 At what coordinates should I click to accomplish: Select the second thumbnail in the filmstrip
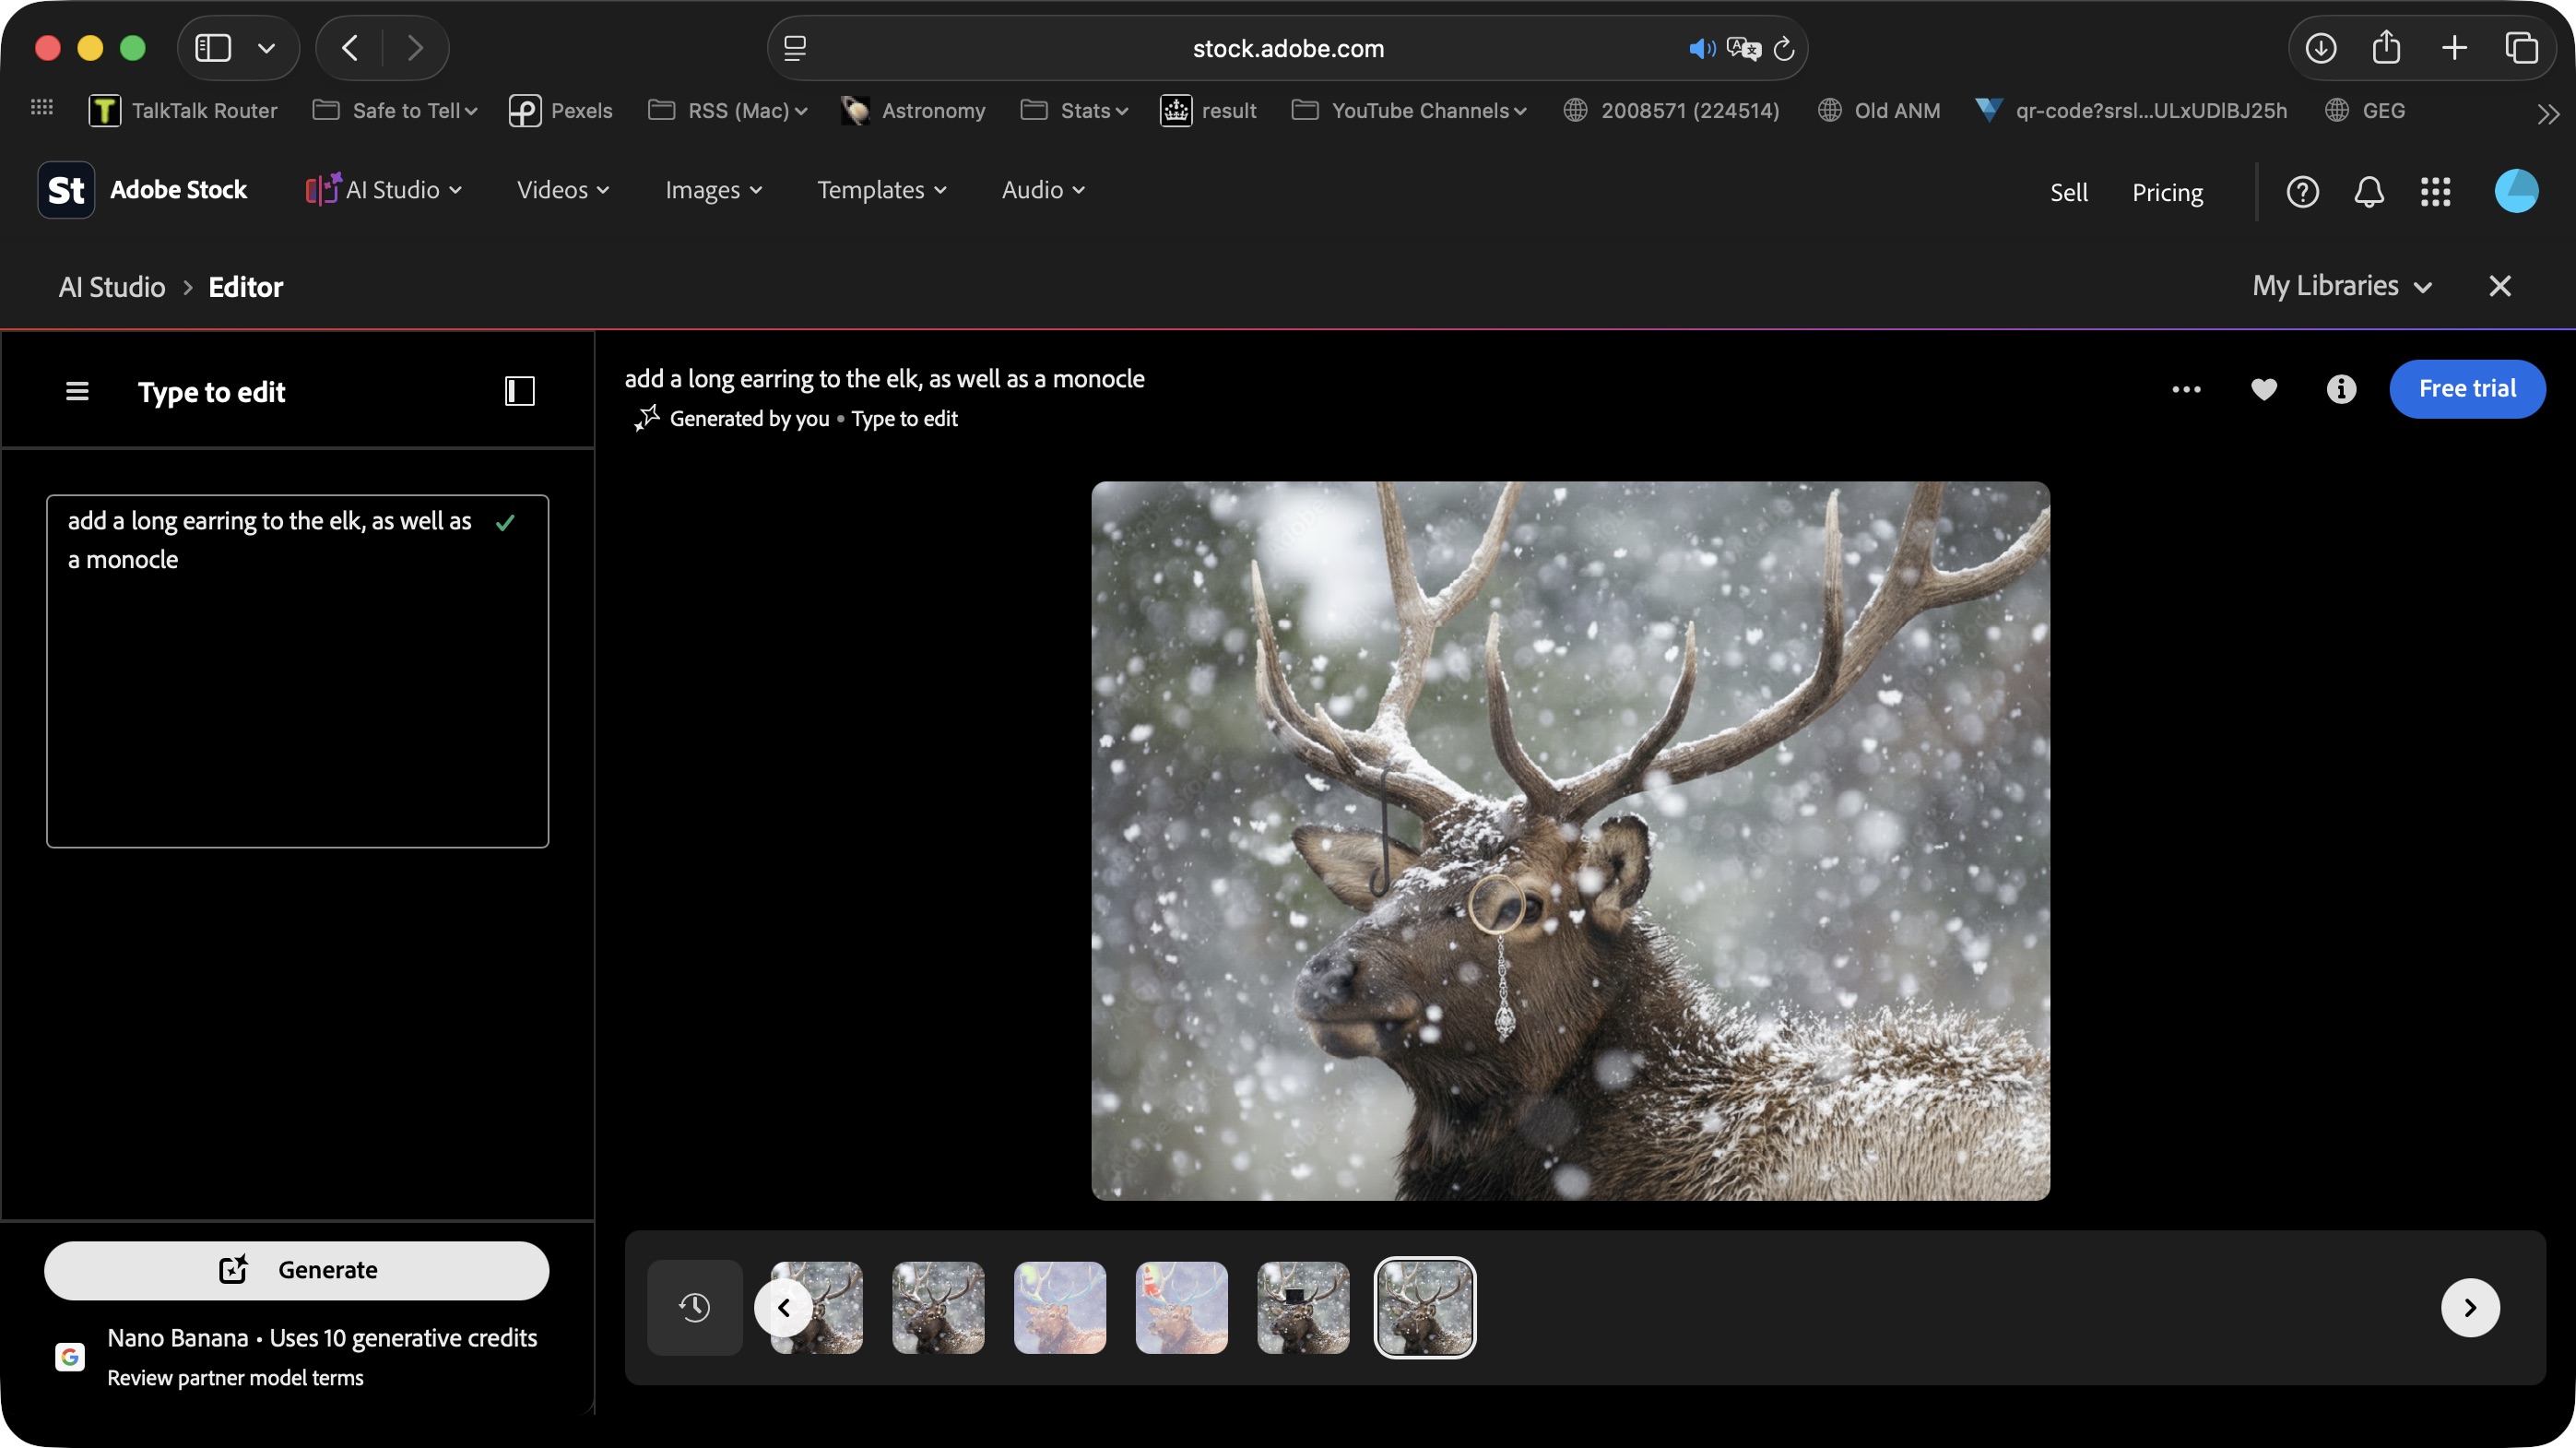(x=938, y=1307)
